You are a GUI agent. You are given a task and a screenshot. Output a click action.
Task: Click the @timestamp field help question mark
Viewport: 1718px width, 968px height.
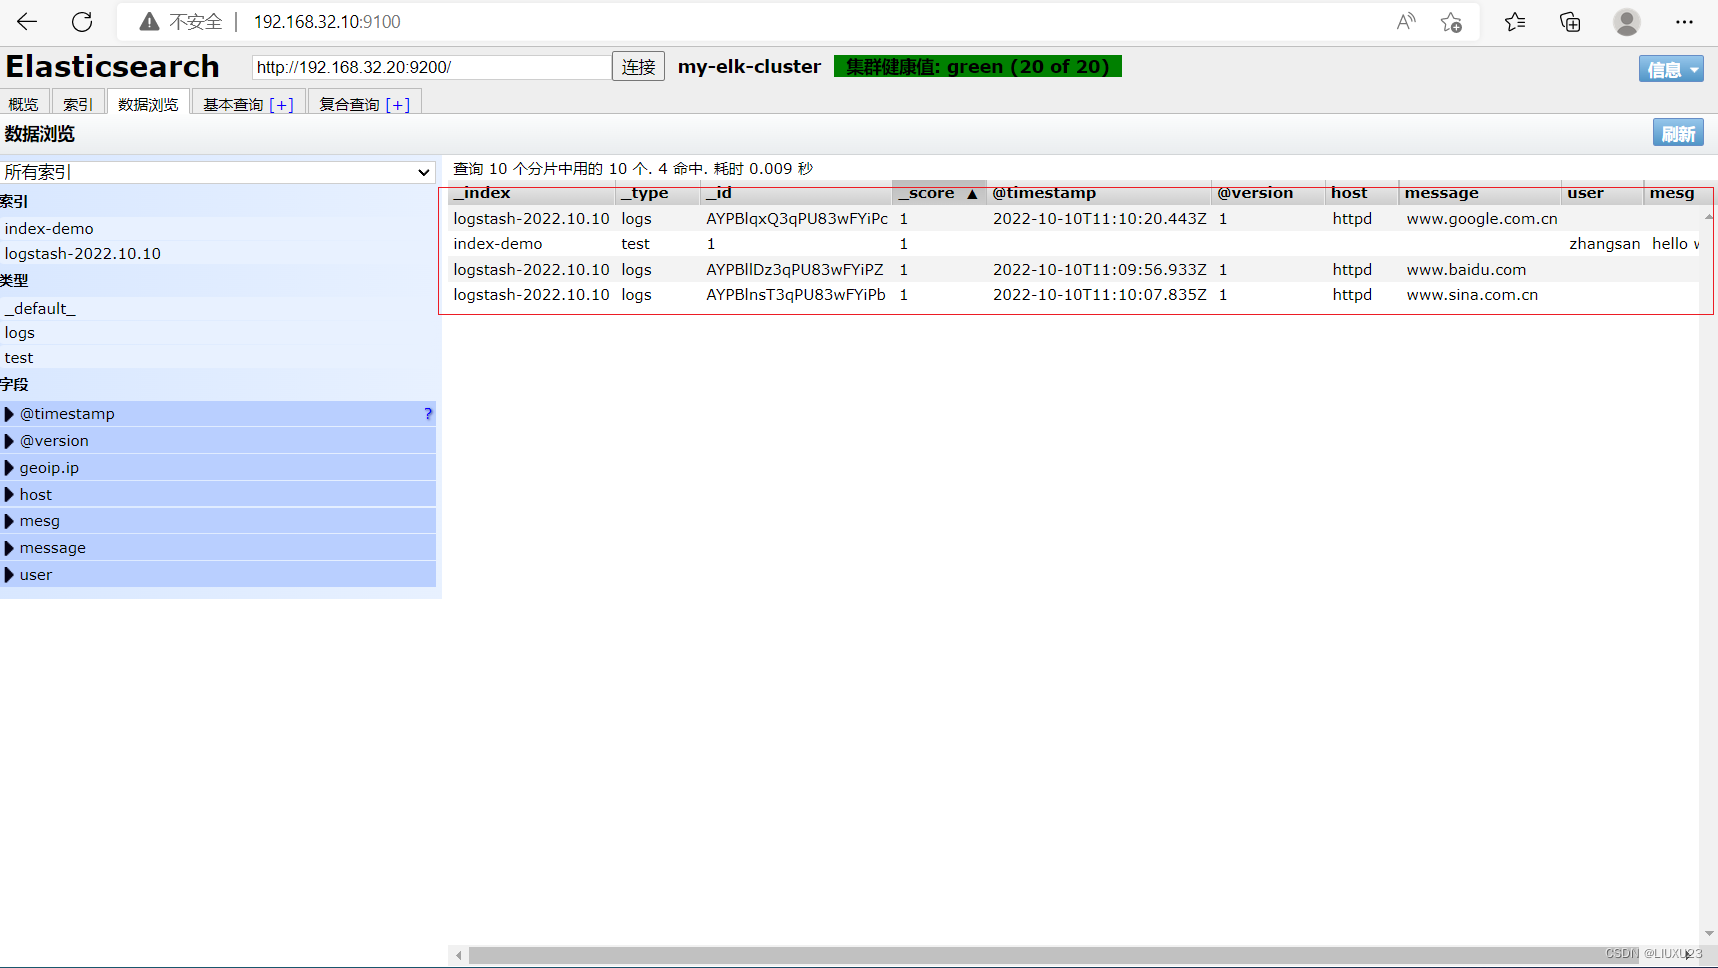(x=428, y=413)
